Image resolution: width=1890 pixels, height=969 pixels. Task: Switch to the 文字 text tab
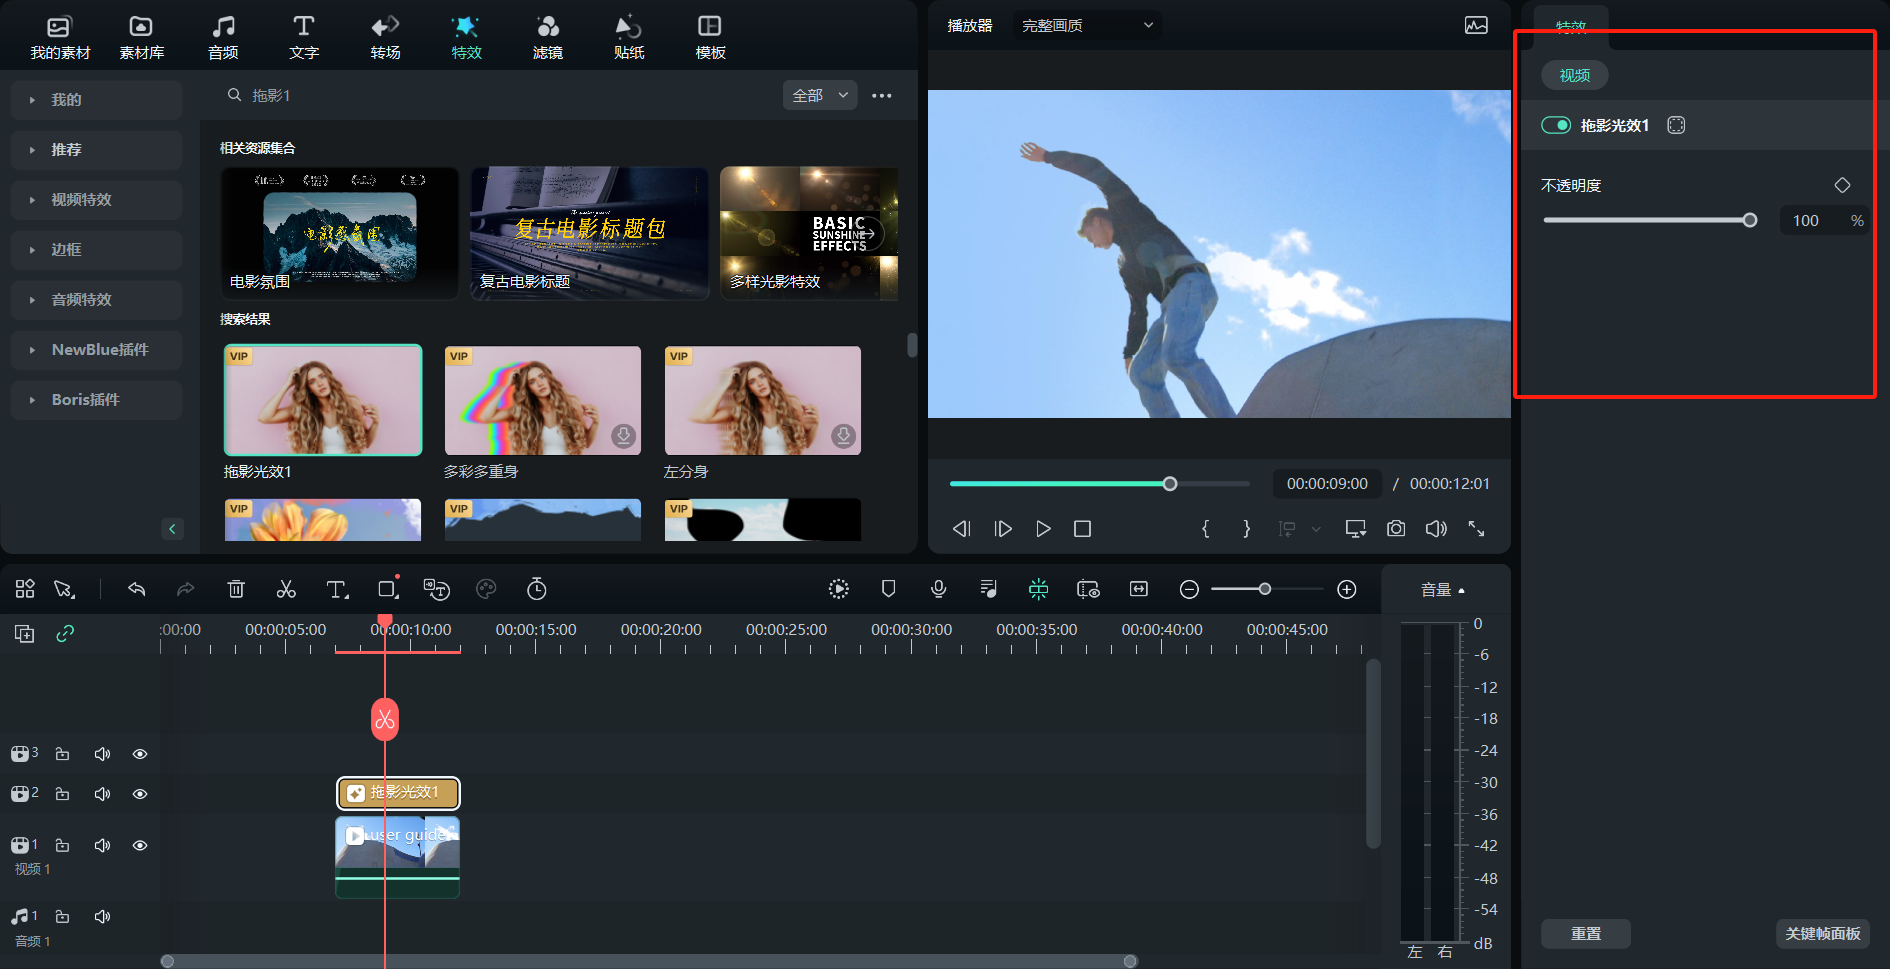(x=304, y=37)
